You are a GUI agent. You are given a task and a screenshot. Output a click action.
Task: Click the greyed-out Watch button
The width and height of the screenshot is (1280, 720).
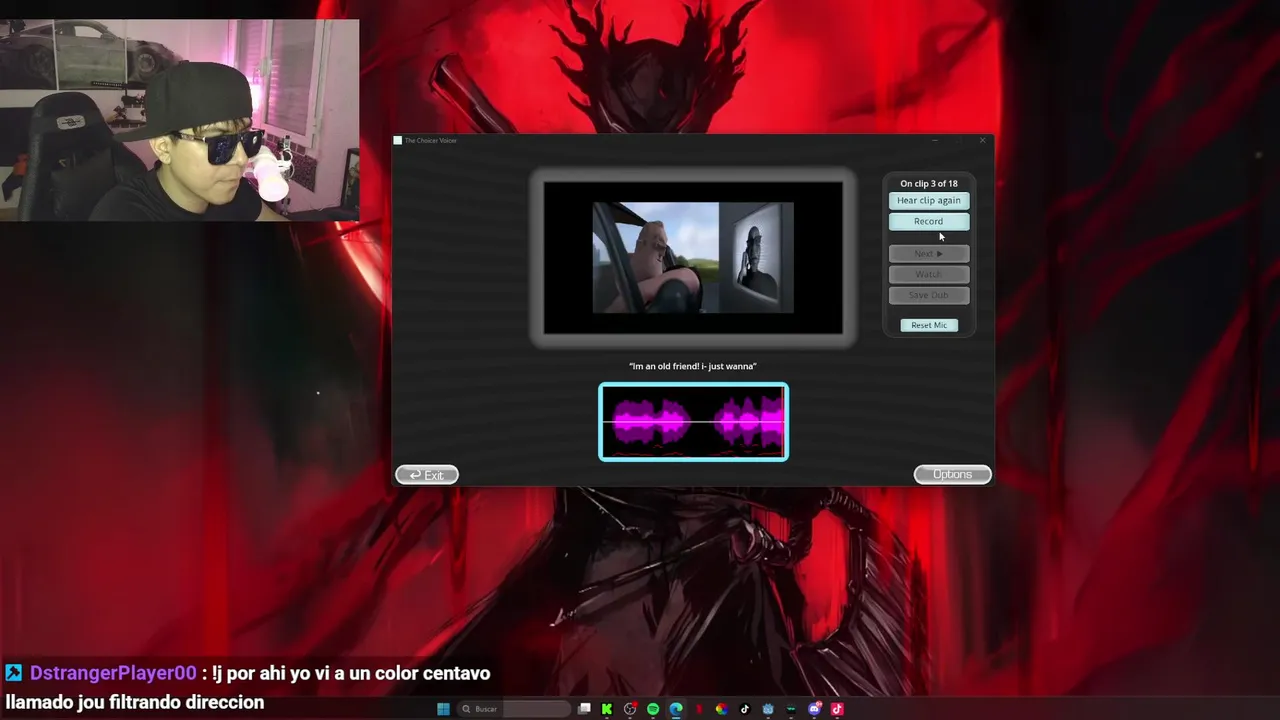click(929, 274)
